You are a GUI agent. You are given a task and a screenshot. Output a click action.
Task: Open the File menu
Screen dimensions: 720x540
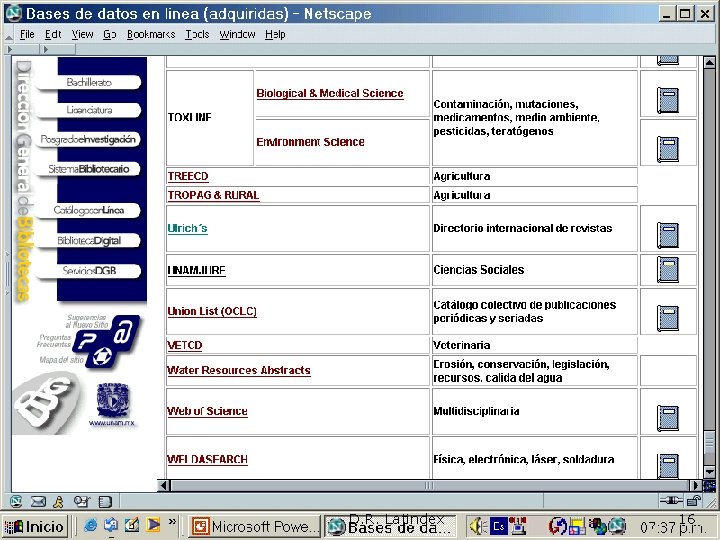(27, 34)
